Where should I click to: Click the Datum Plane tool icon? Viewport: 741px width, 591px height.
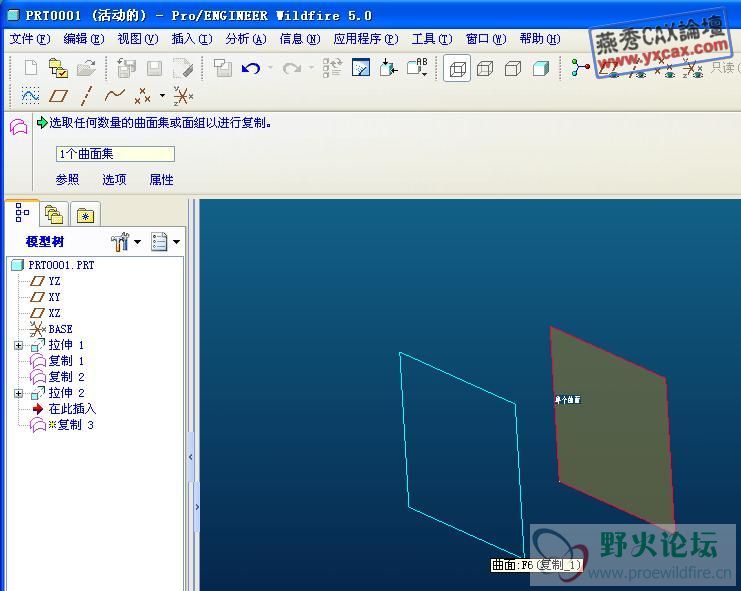(58, 96)
